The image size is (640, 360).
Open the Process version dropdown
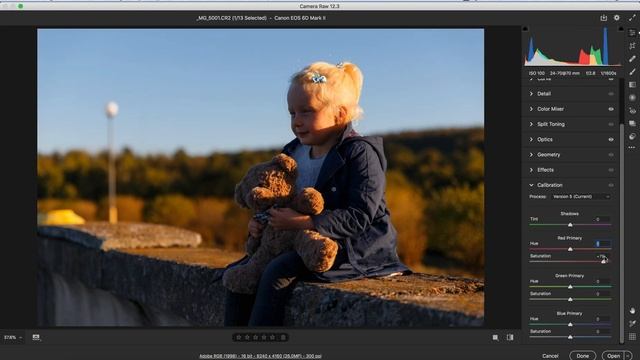click(x=581, y=197)
